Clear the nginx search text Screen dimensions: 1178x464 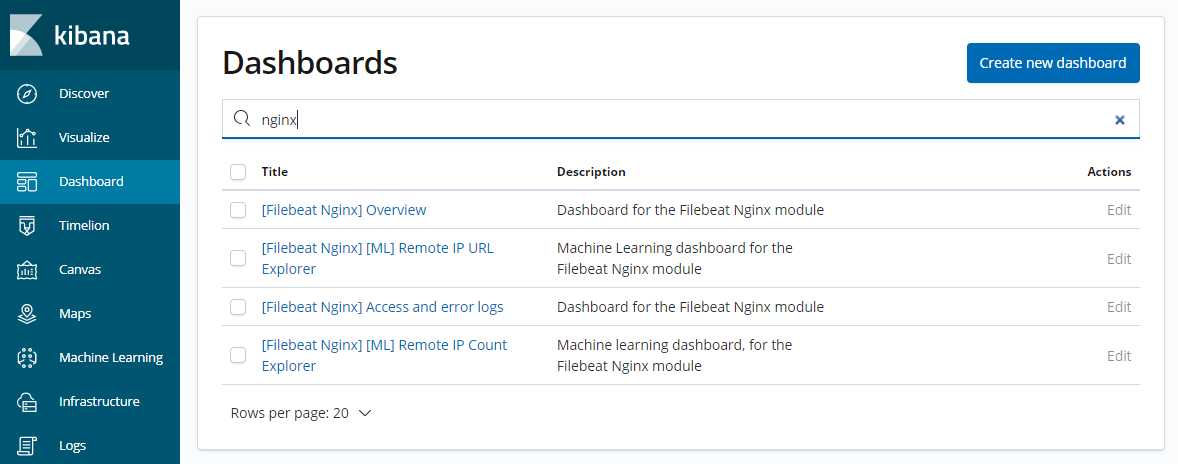1119,119
